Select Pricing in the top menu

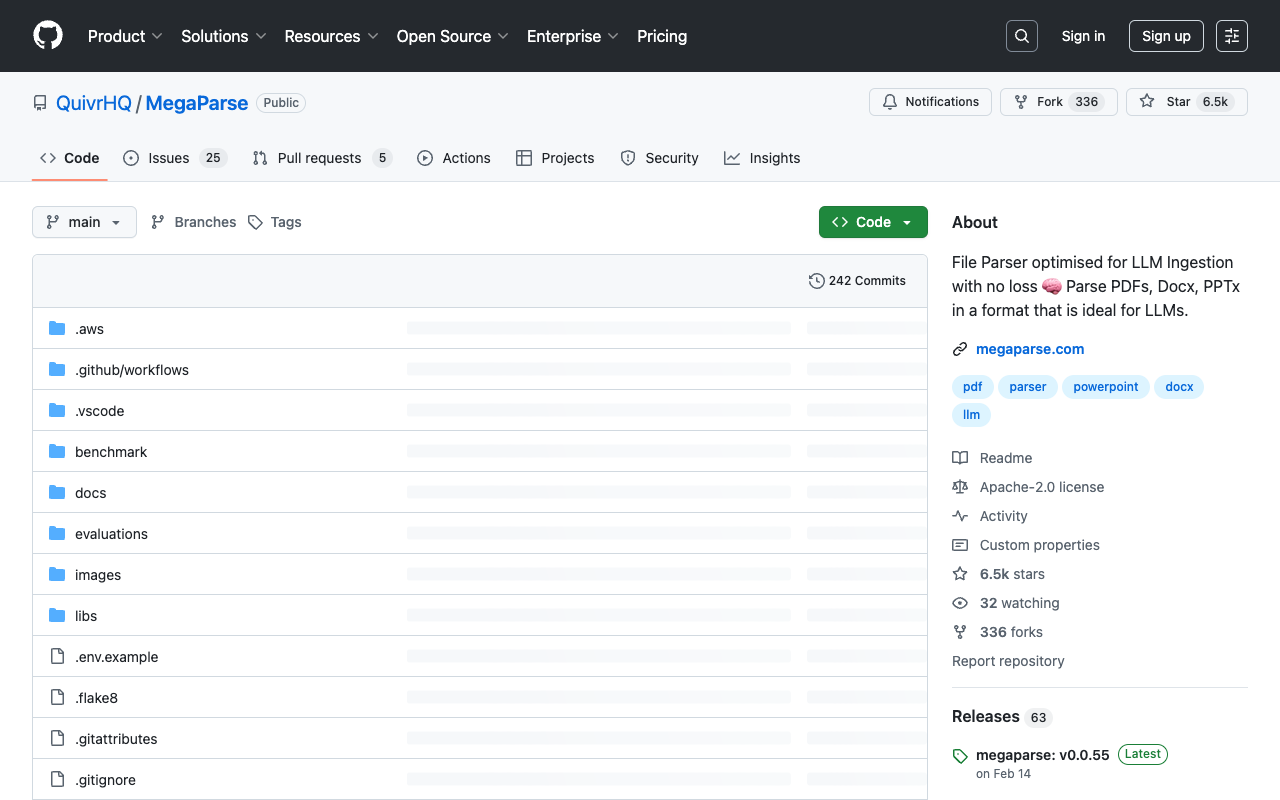[x=661, y=36]
